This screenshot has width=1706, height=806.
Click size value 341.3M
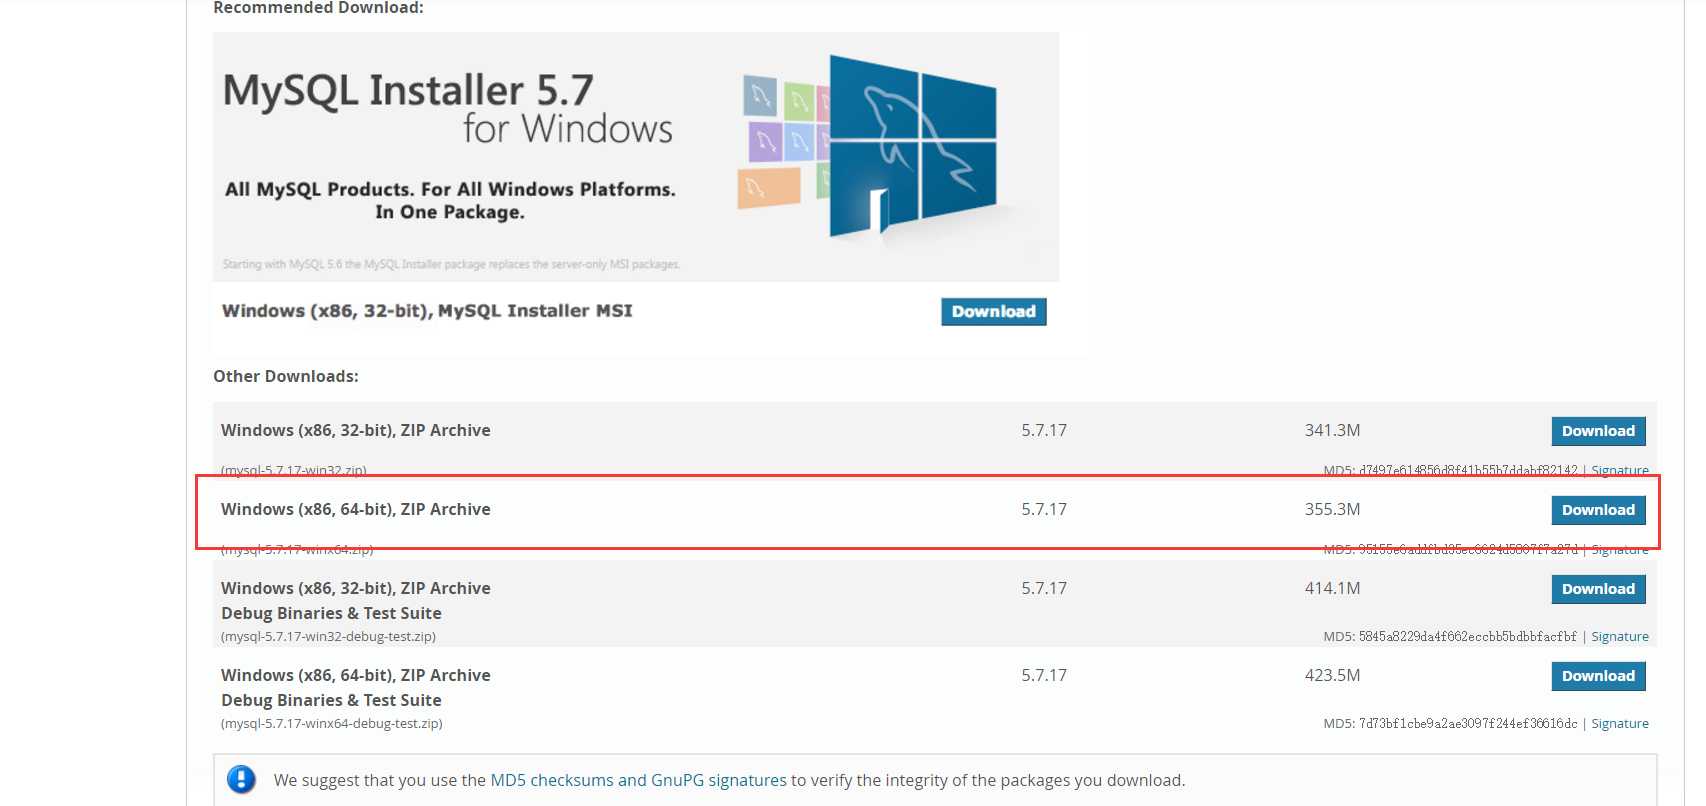(x=1332, y=430)
